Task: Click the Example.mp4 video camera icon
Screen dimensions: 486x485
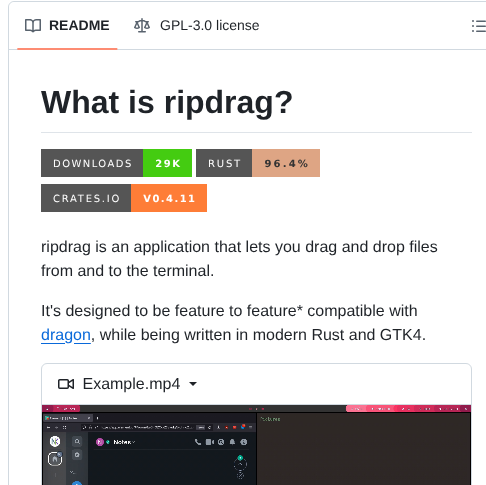Action: tap(66, 384)
